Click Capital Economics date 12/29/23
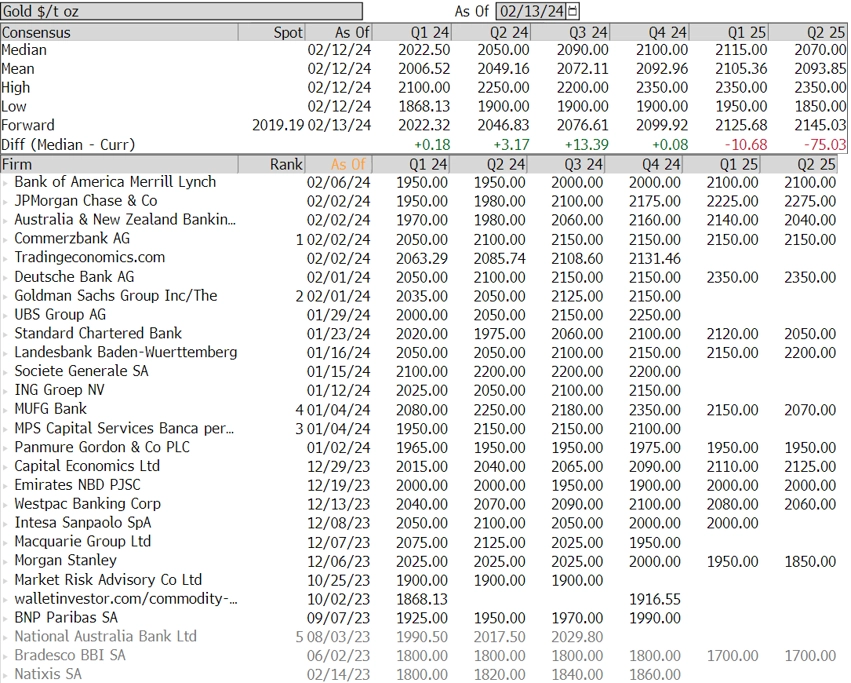This screenshot has width=851, height=683. 338,466
